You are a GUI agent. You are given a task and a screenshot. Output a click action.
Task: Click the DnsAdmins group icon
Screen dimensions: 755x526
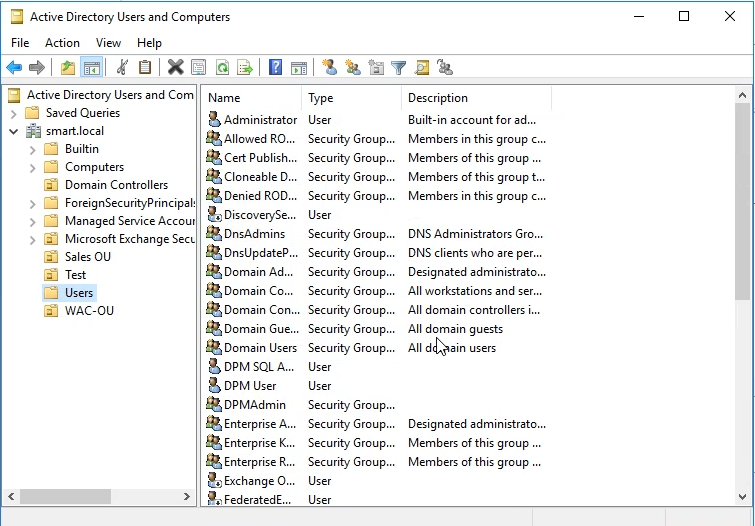(214, 234)
